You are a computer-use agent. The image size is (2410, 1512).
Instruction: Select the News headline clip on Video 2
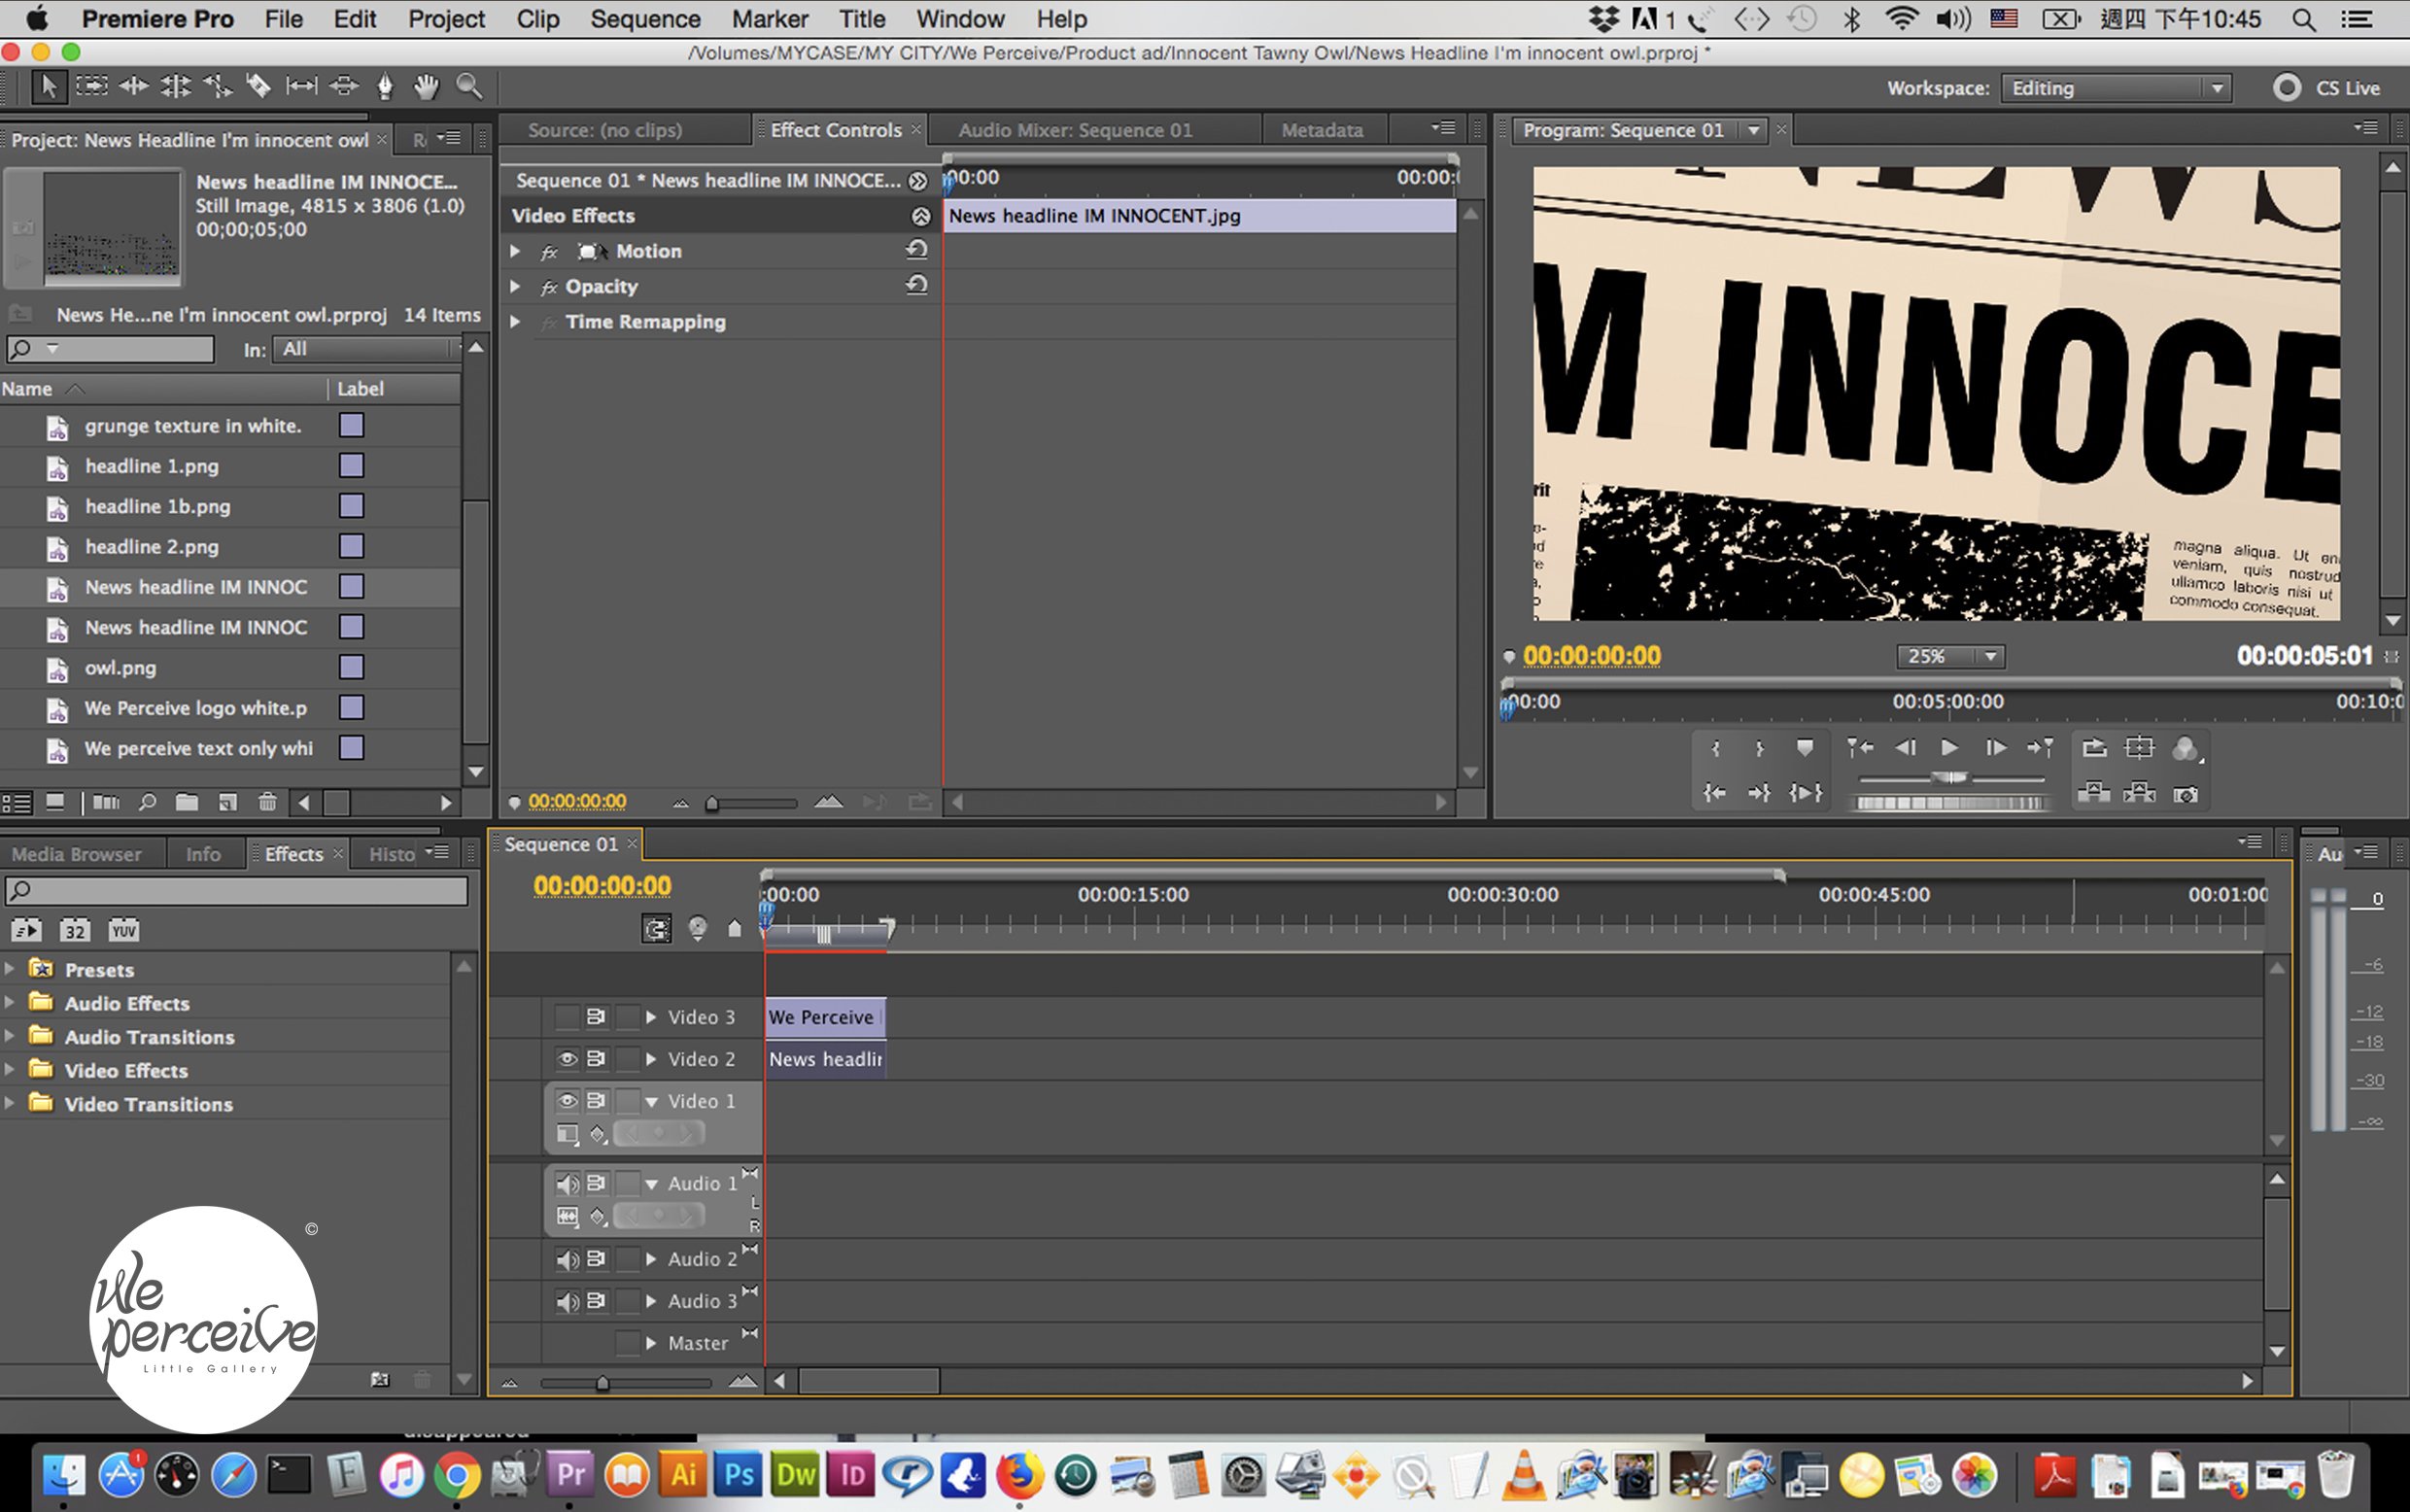tap(825, 1059)
